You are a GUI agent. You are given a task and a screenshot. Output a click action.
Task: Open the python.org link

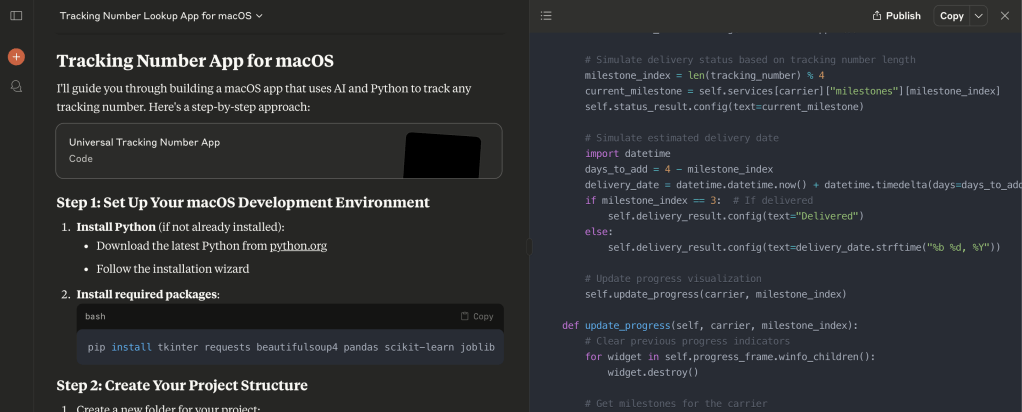click(298, 245)
